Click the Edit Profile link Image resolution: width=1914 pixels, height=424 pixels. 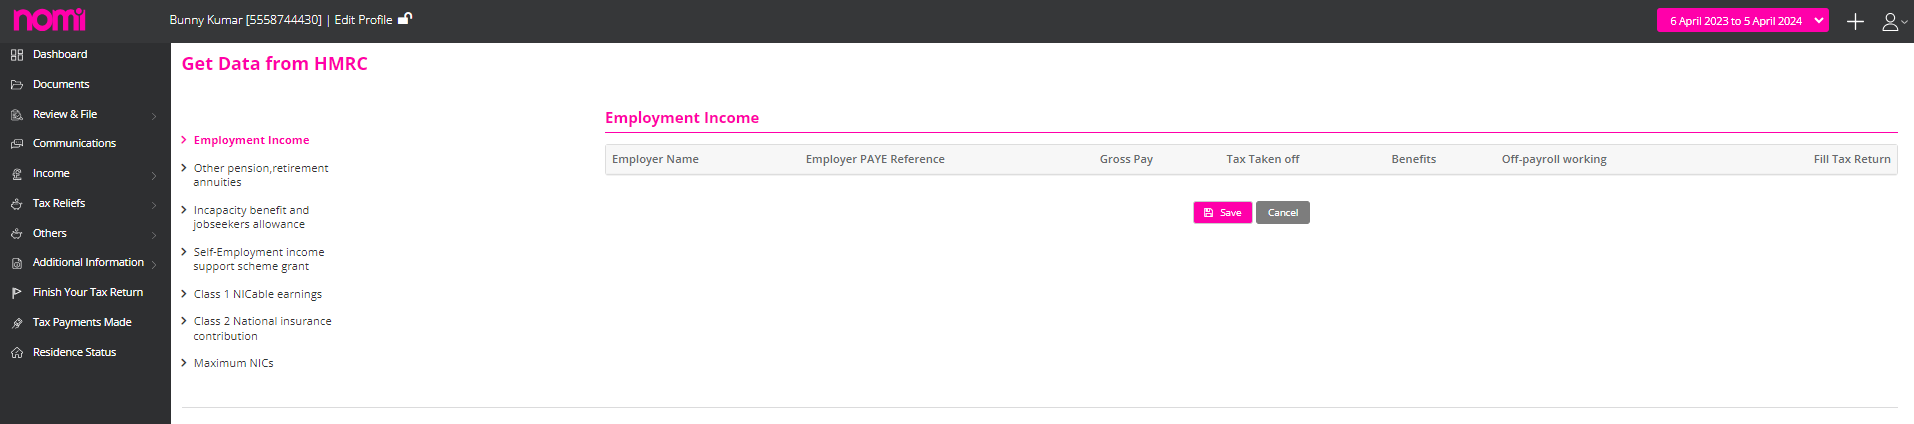pyautogui.click(x=363, y=19)
